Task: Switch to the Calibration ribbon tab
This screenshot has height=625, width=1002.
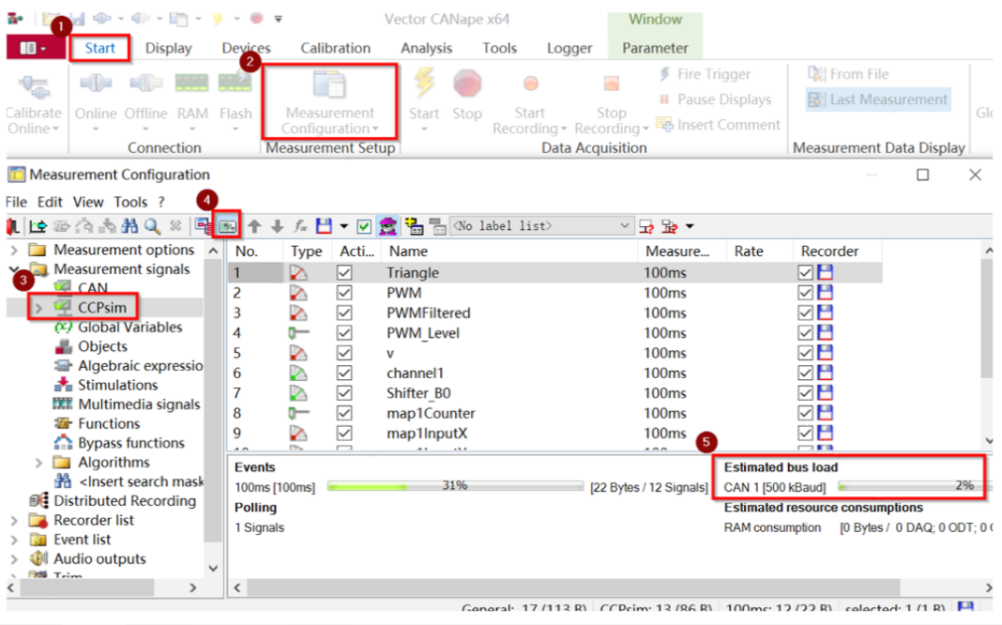Action: coord(336,48)
